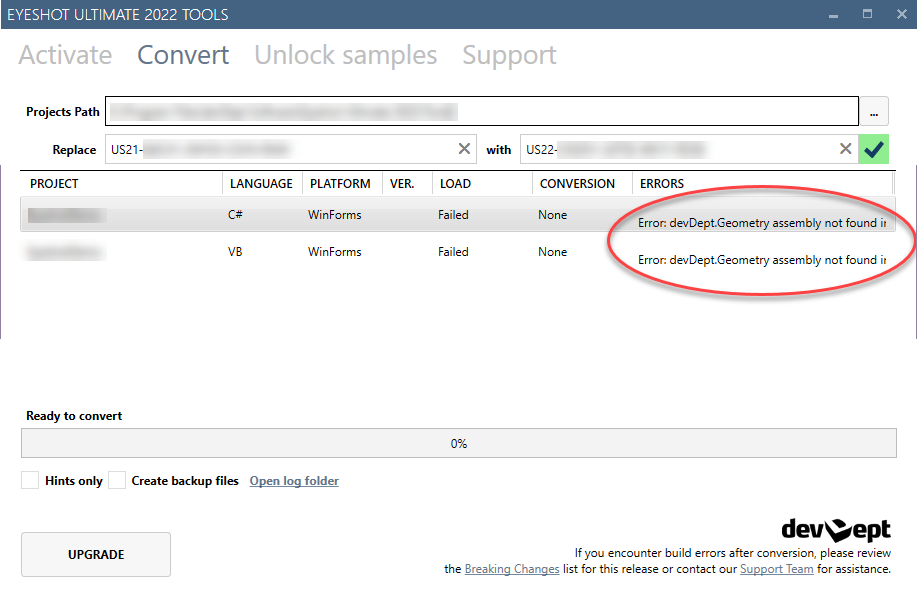Open the Unlock samples tab

point(345,55)
